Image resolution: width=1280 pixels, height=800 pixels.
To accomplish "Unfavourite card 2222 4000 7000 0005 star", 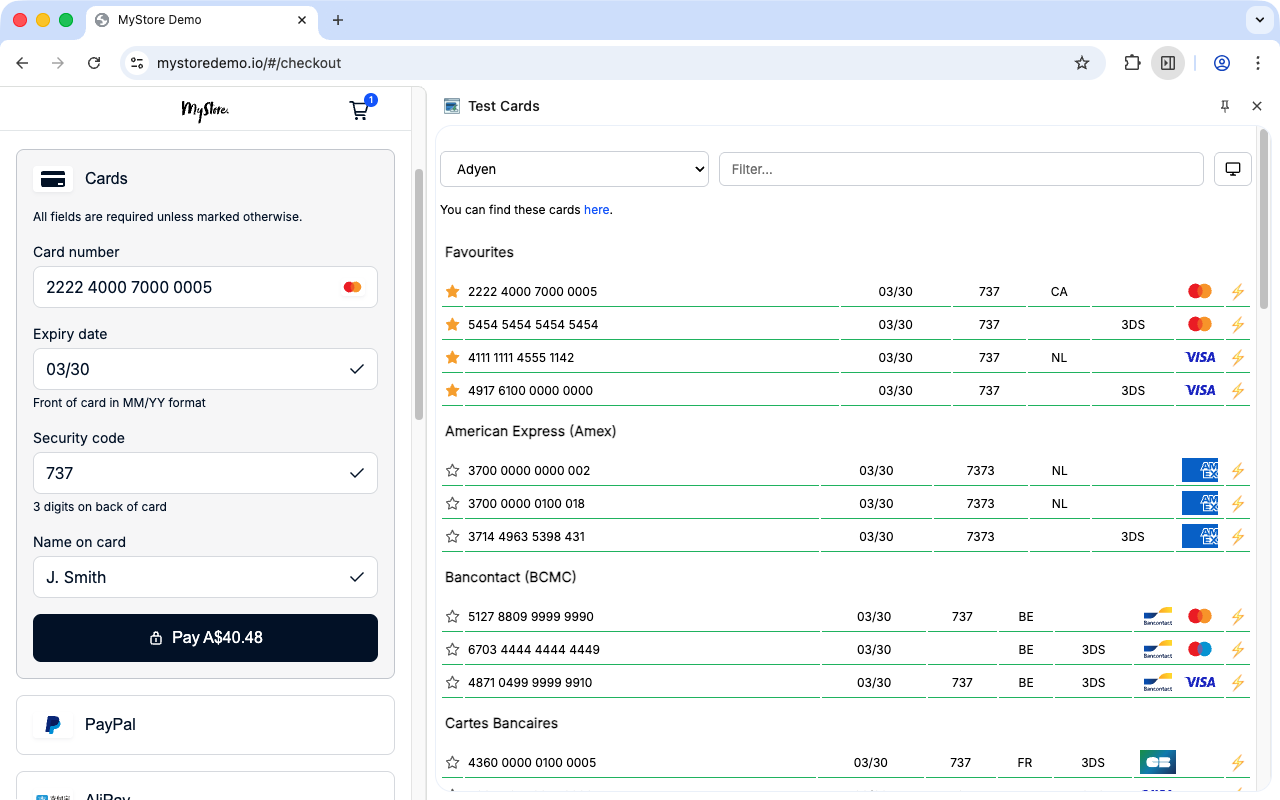I will click(x=452, y=292).
